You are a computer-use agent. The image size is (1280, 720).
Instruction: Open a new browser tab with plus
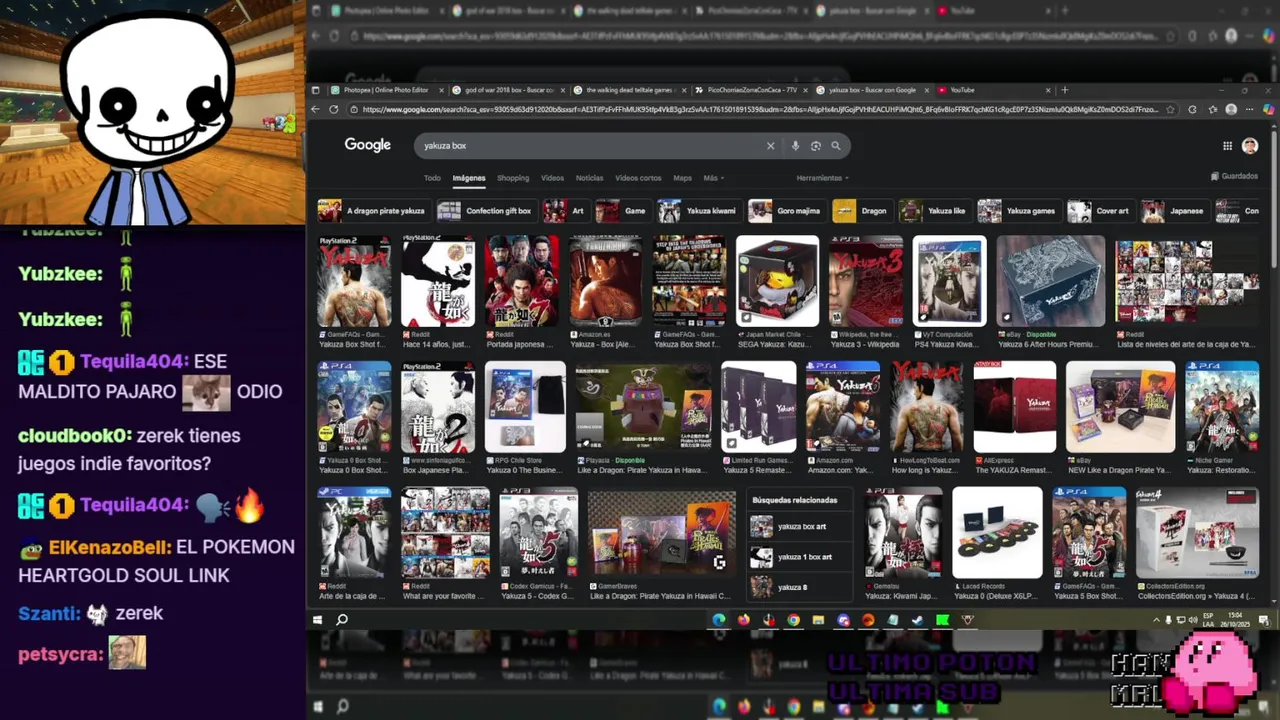(x=1064, y=90)
